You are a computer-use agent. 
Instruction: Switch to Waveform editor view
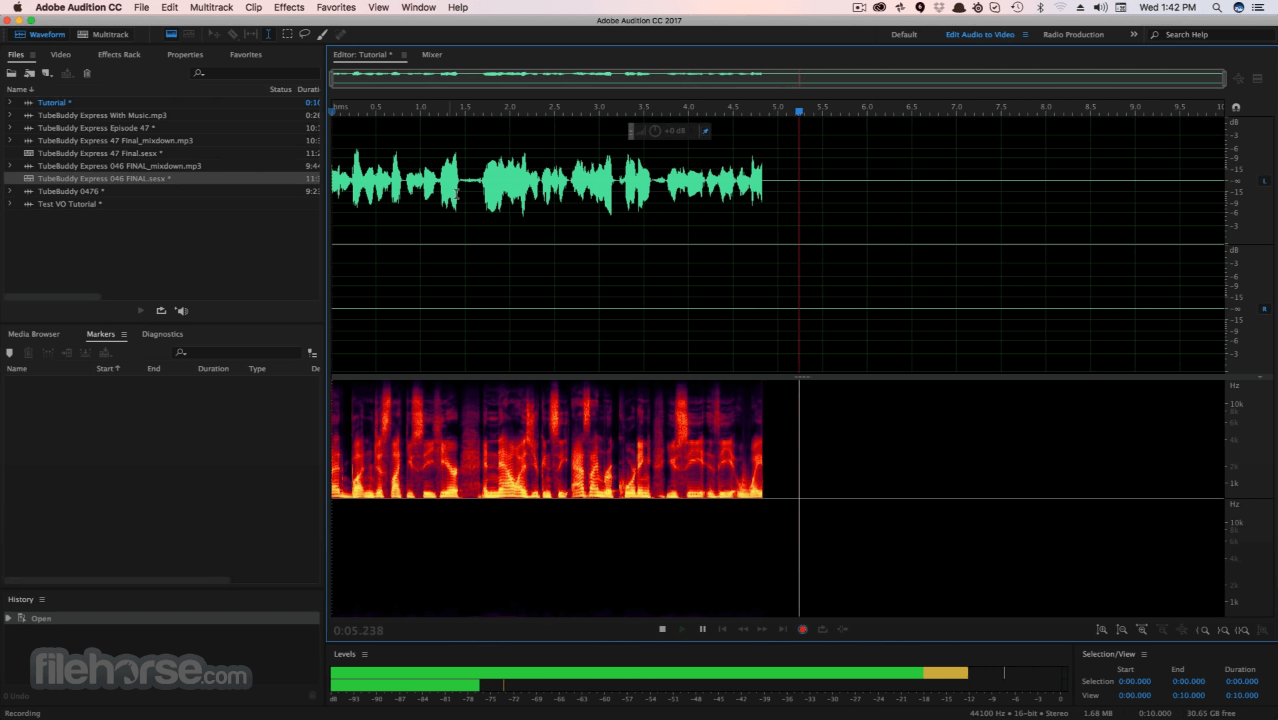coord(38,34)
